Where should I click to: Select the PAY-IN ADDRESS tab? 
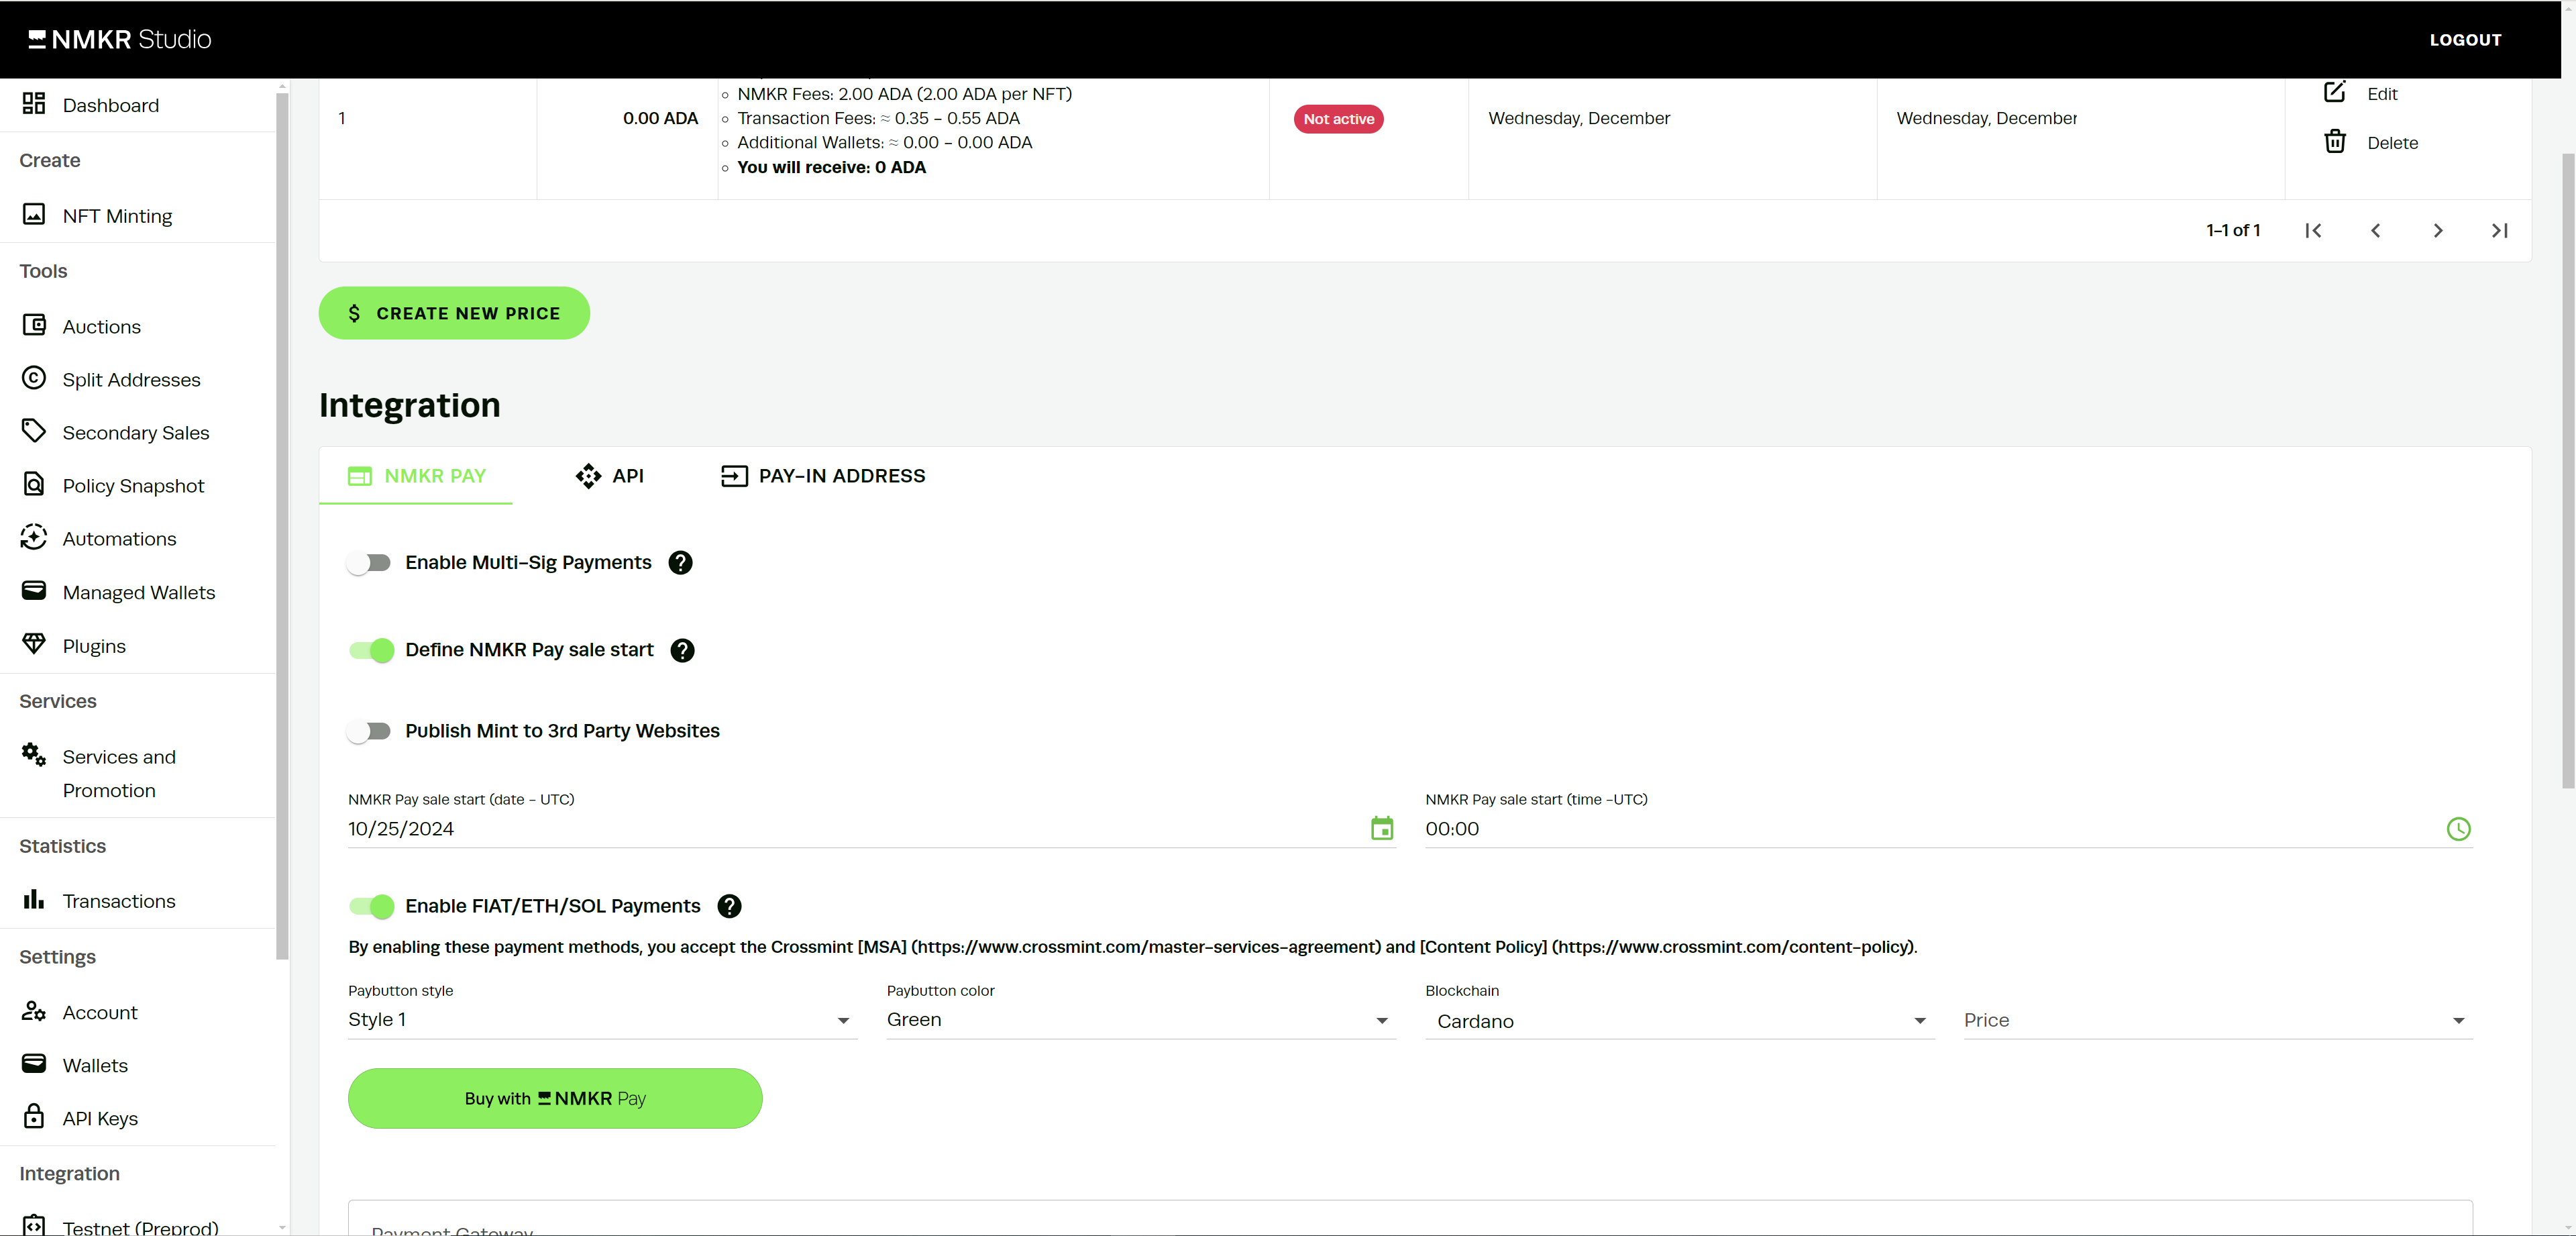[x=823, y=475]
